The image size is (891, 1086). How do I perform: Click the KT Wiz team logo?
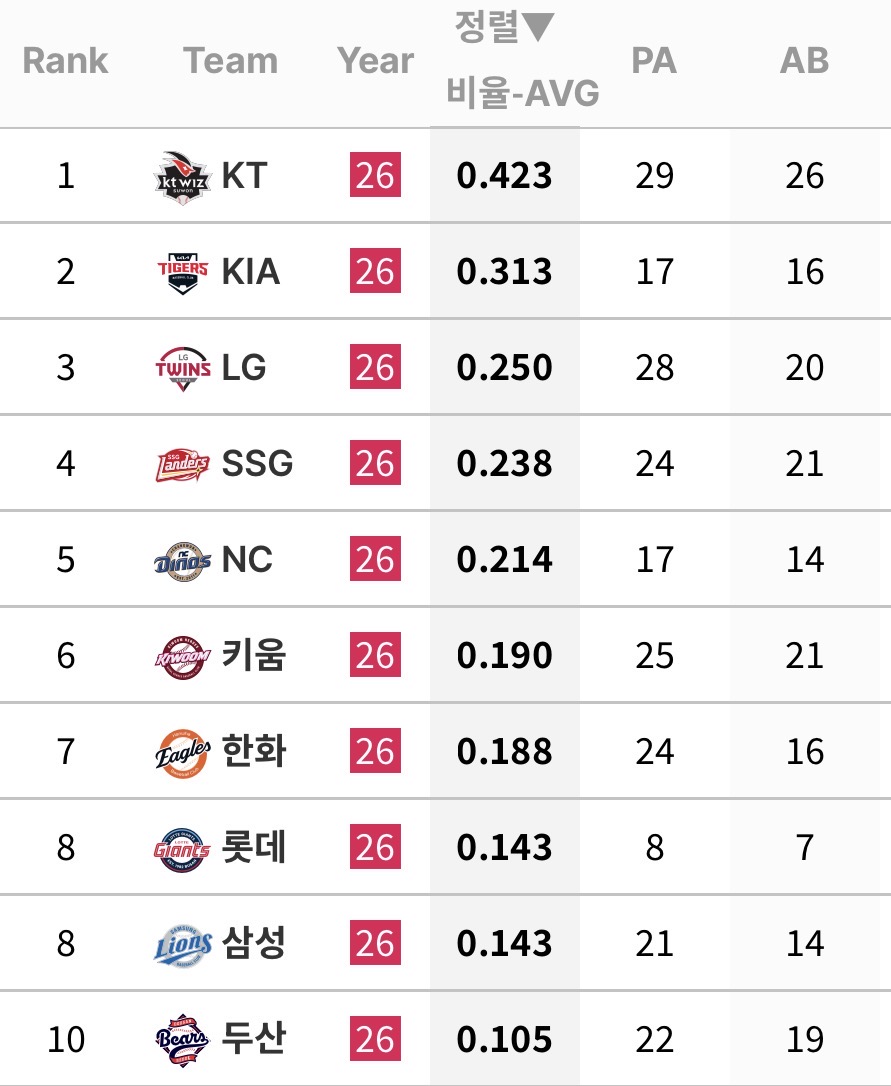tap(182, 177)
